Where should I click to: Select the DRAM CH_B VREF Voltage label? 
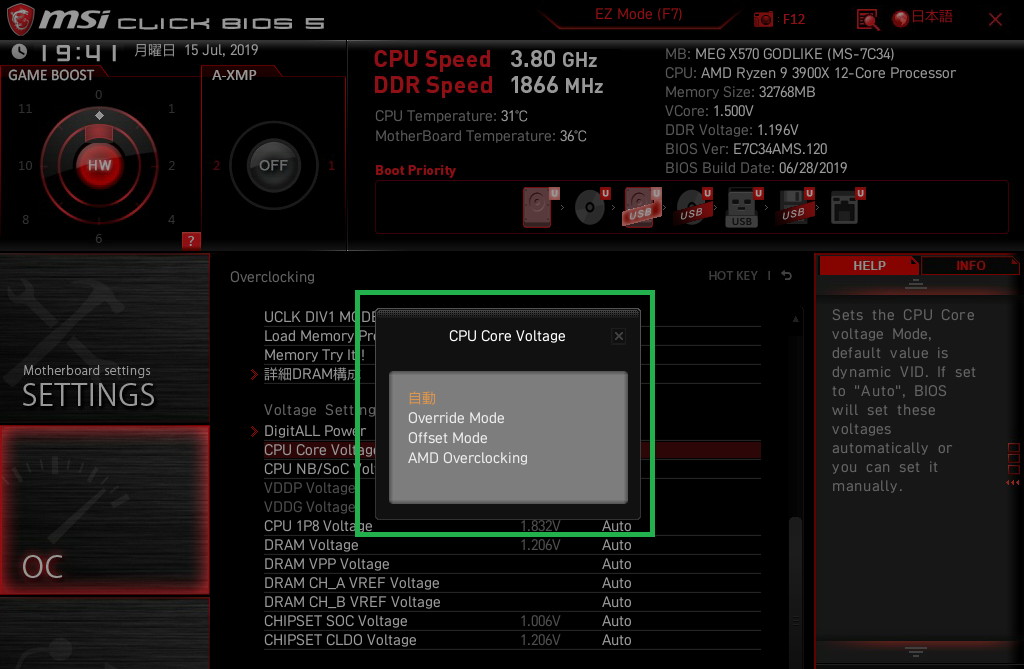tap(352, 602)
